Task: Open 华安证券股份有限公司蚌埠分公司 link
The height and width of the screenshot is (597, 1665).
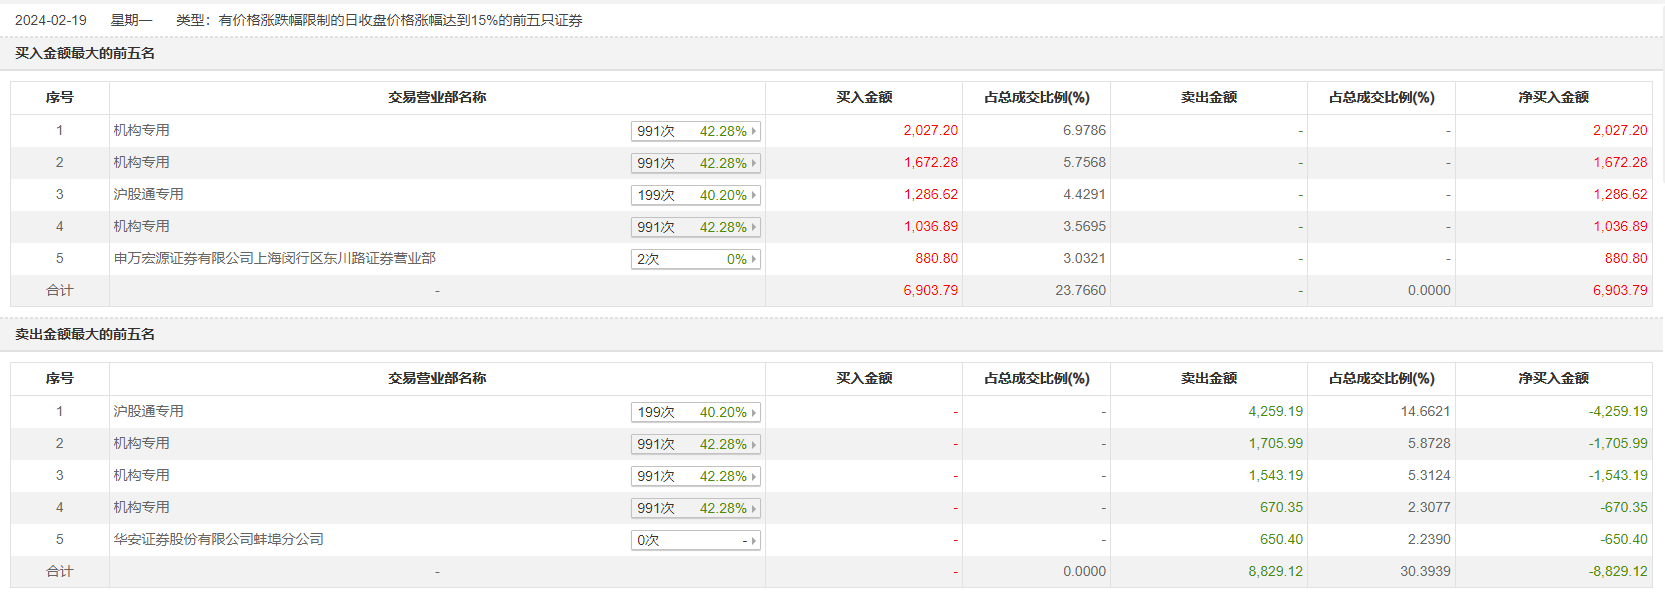Action: [218, 539]
